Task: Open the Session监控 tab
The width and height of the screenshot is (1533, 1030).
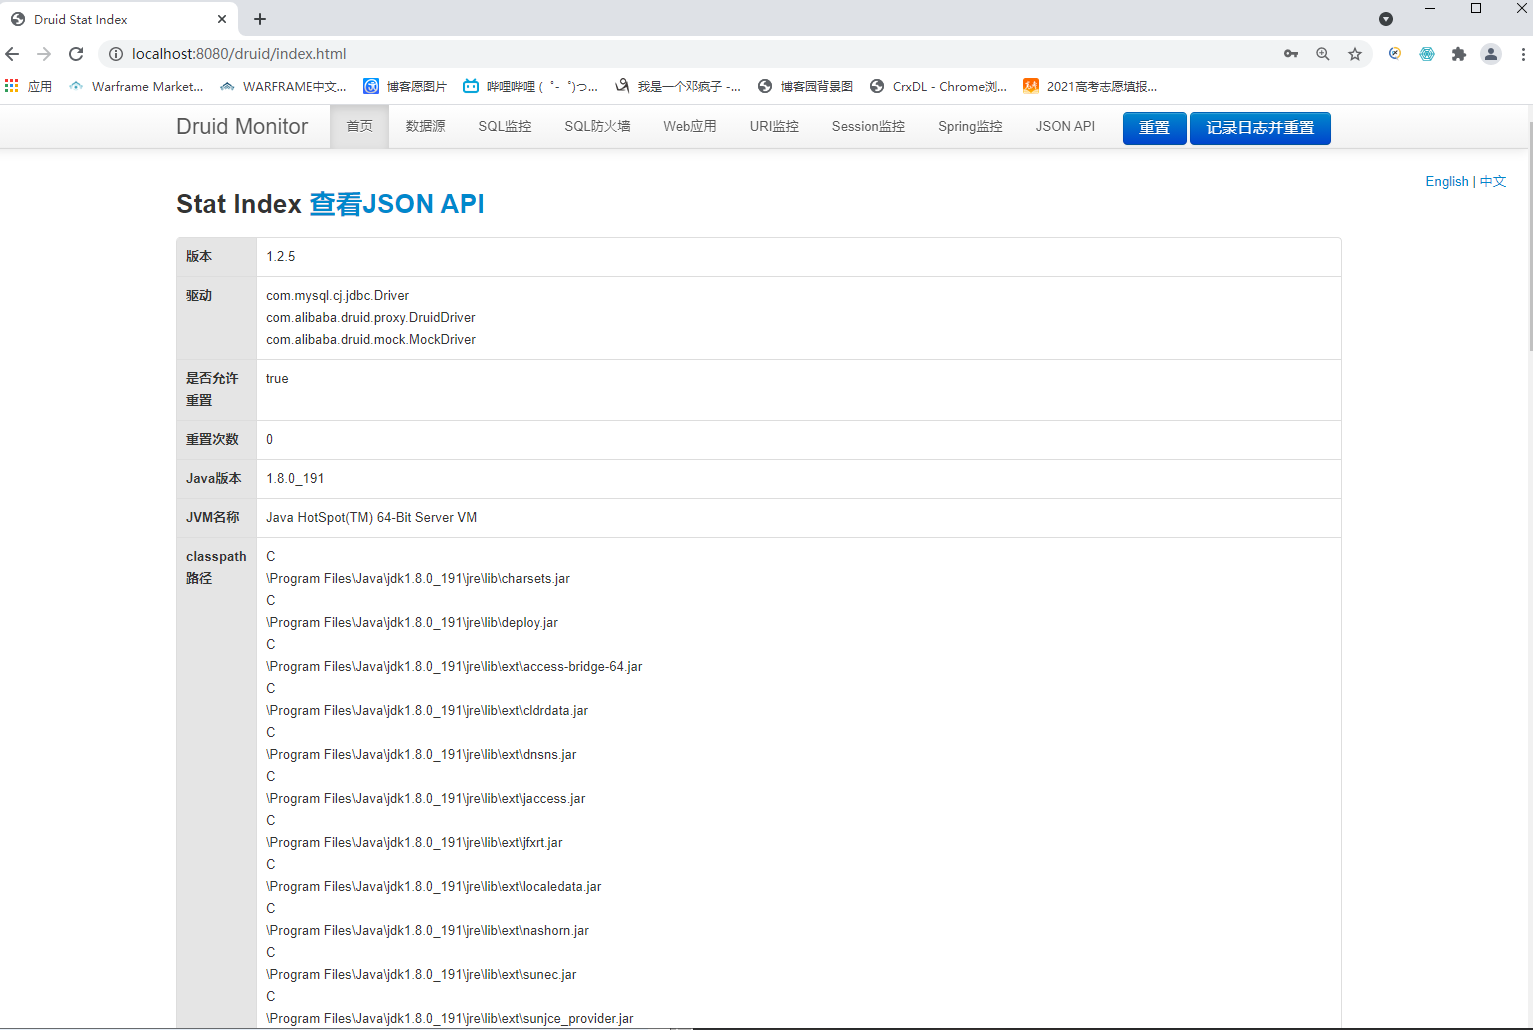Action: click(x=868, y=126)
